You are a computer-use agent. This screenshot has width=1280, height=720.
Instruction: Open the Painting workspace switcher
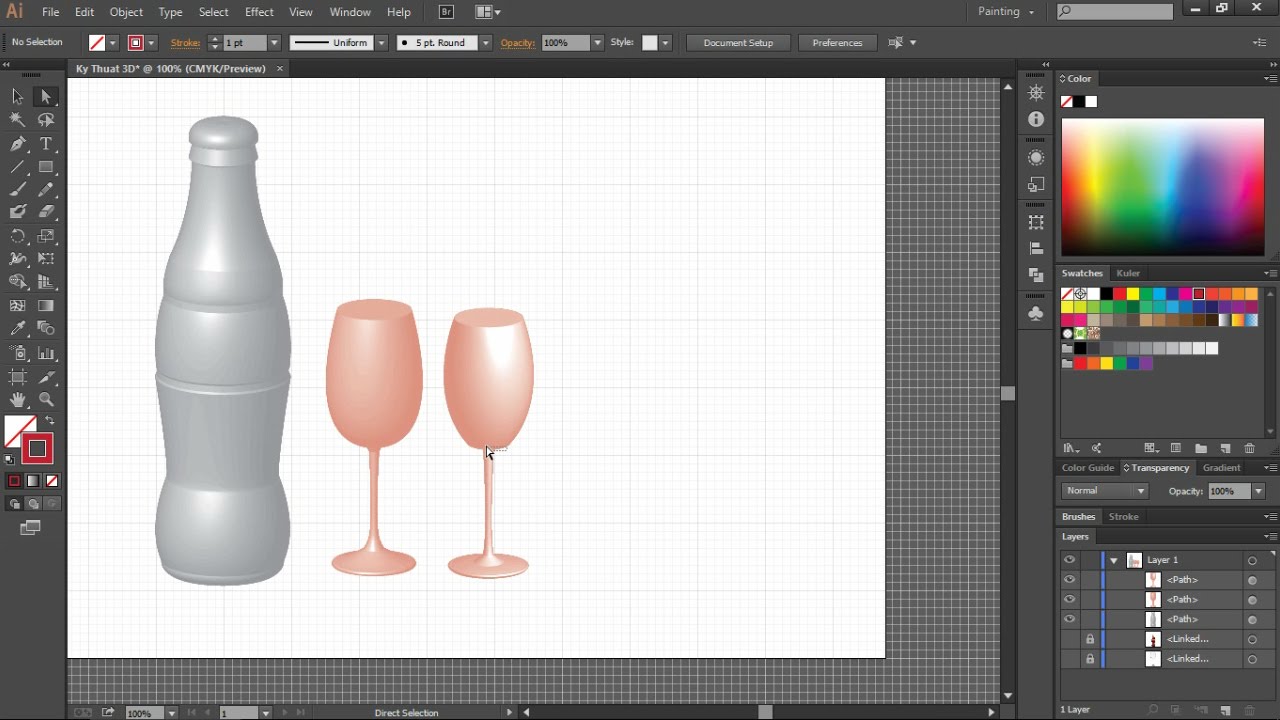1005,12
